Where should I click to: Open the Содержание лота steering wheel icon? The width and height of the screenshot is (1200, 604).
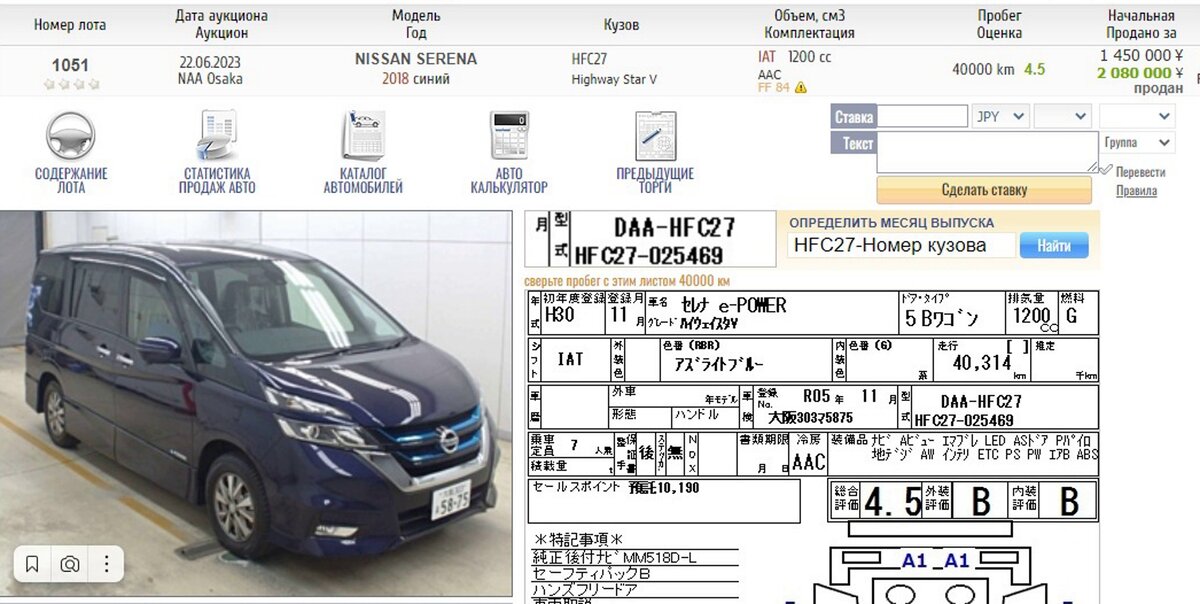(70, 135)
